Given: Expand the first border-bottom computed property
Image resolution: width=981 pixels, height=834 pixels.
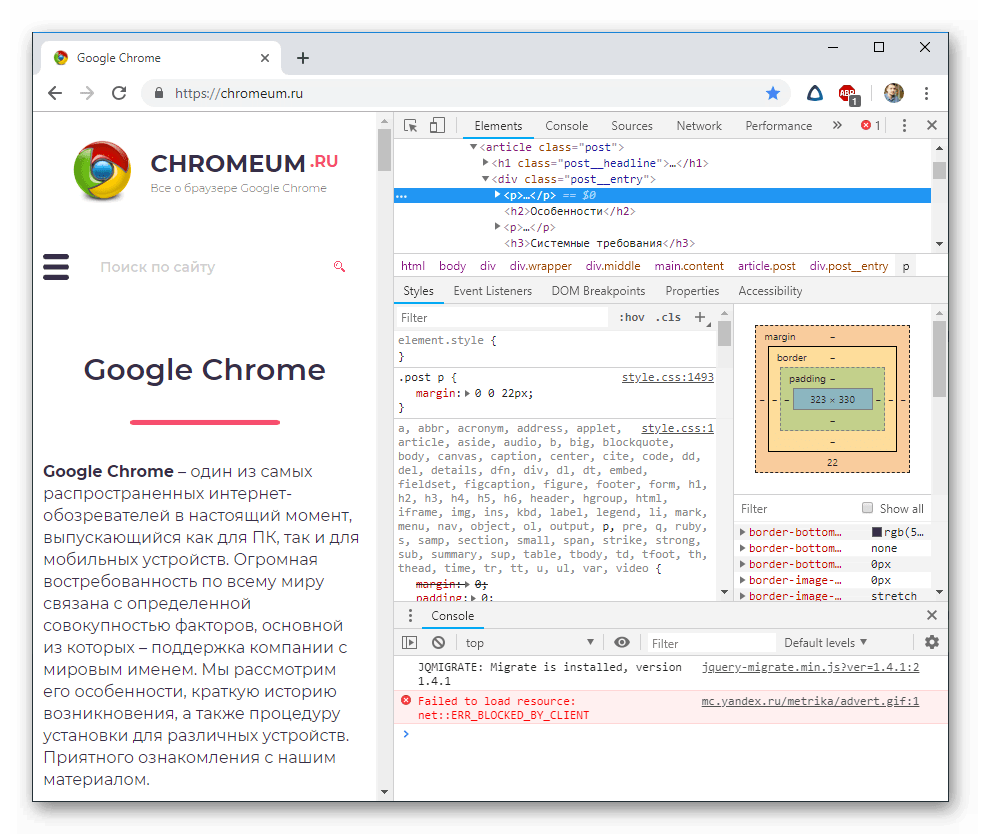Looking at the screenshot, I should click(x=743, y=532).
